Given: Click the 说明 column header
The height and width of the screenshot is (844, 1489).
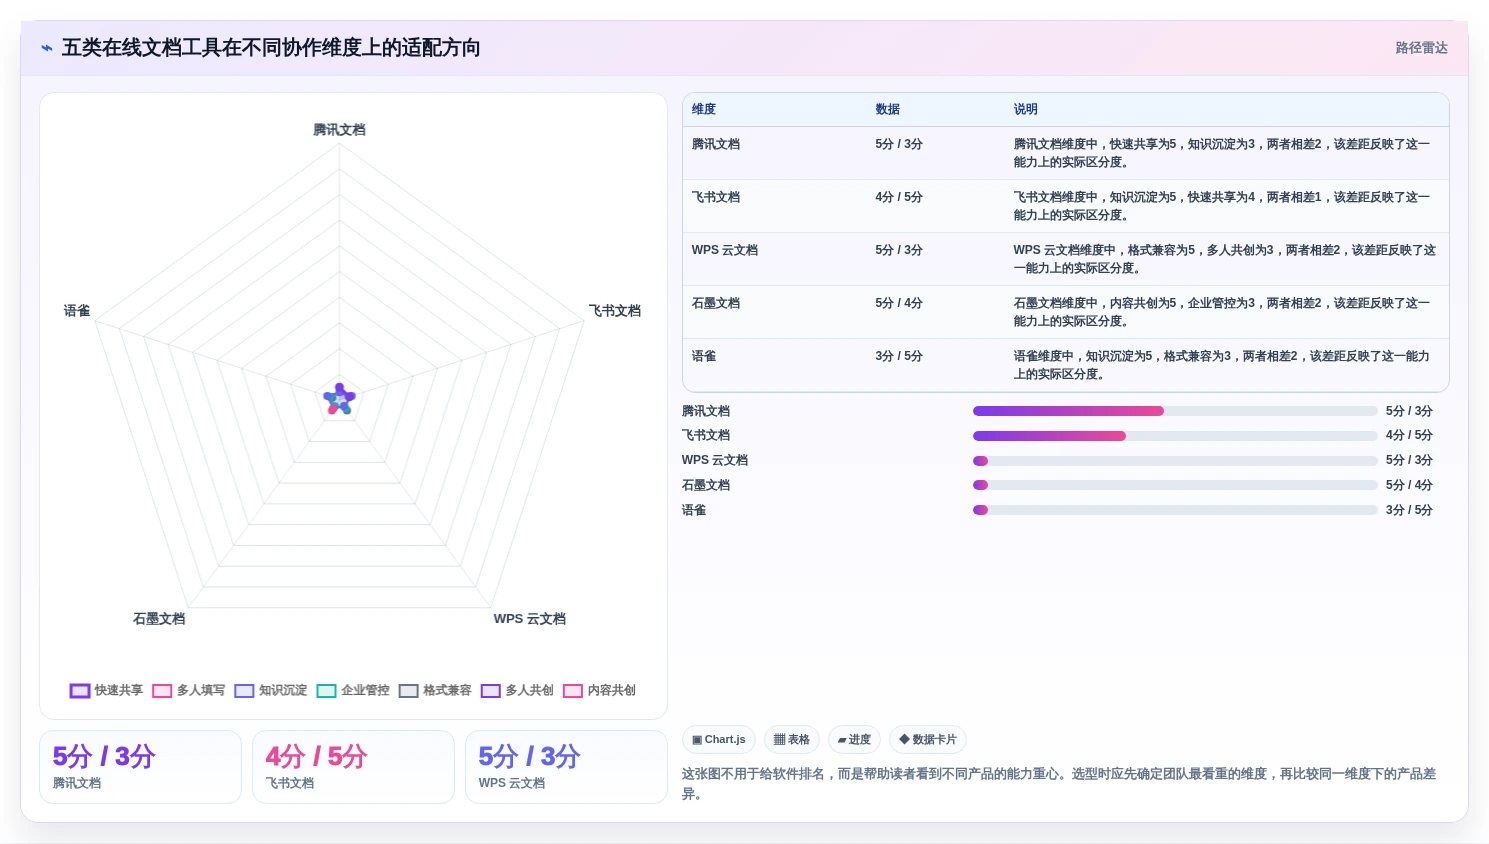Looking at the screenshot, I should (x=1026, y=110).
